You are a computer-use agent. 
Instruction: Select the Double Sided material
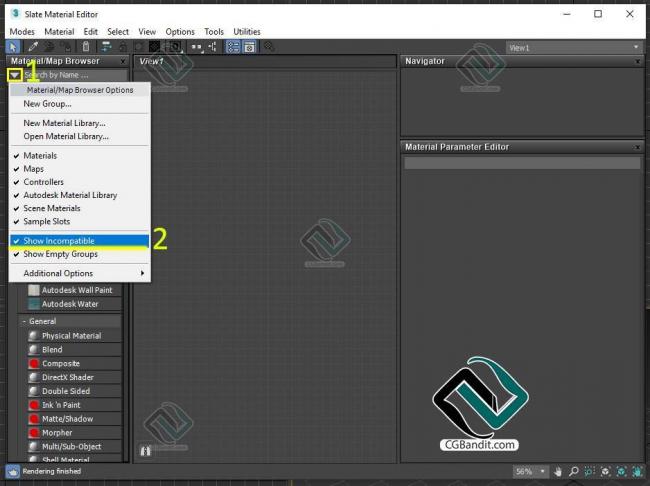coord(75,391)
